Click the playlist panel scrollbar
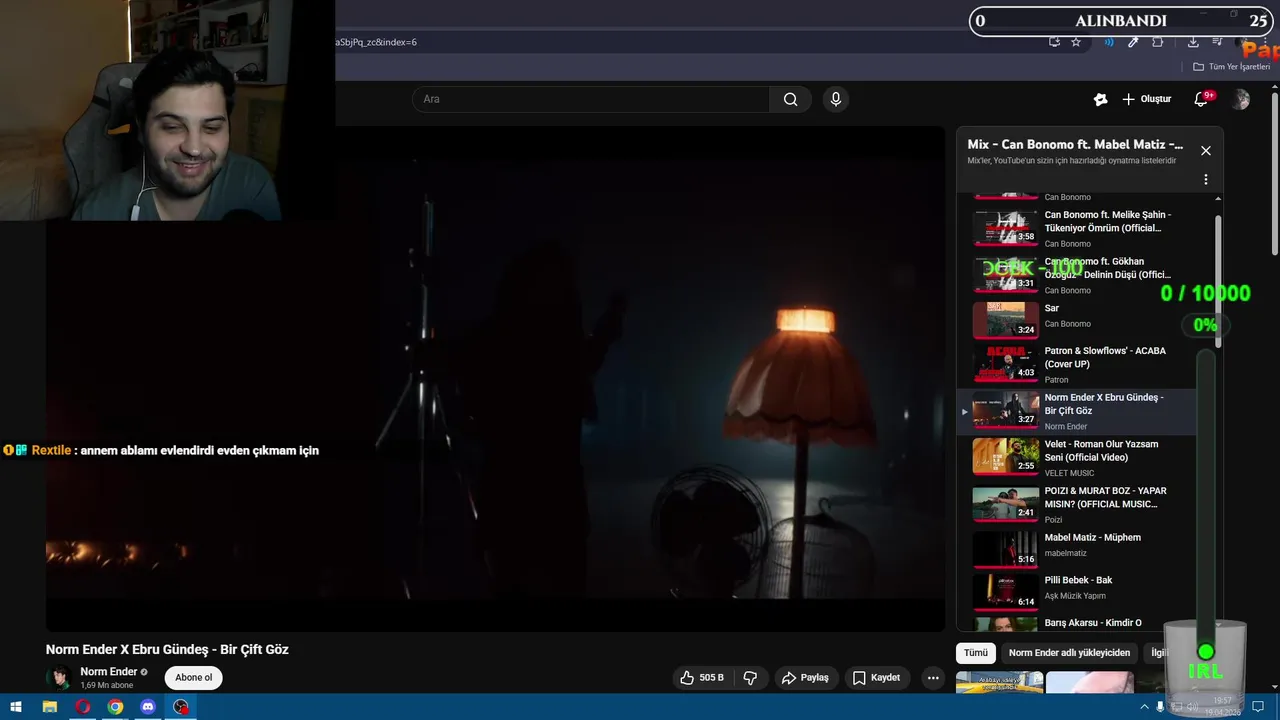Screen dimensions: 1280x720 [1218, 280]
